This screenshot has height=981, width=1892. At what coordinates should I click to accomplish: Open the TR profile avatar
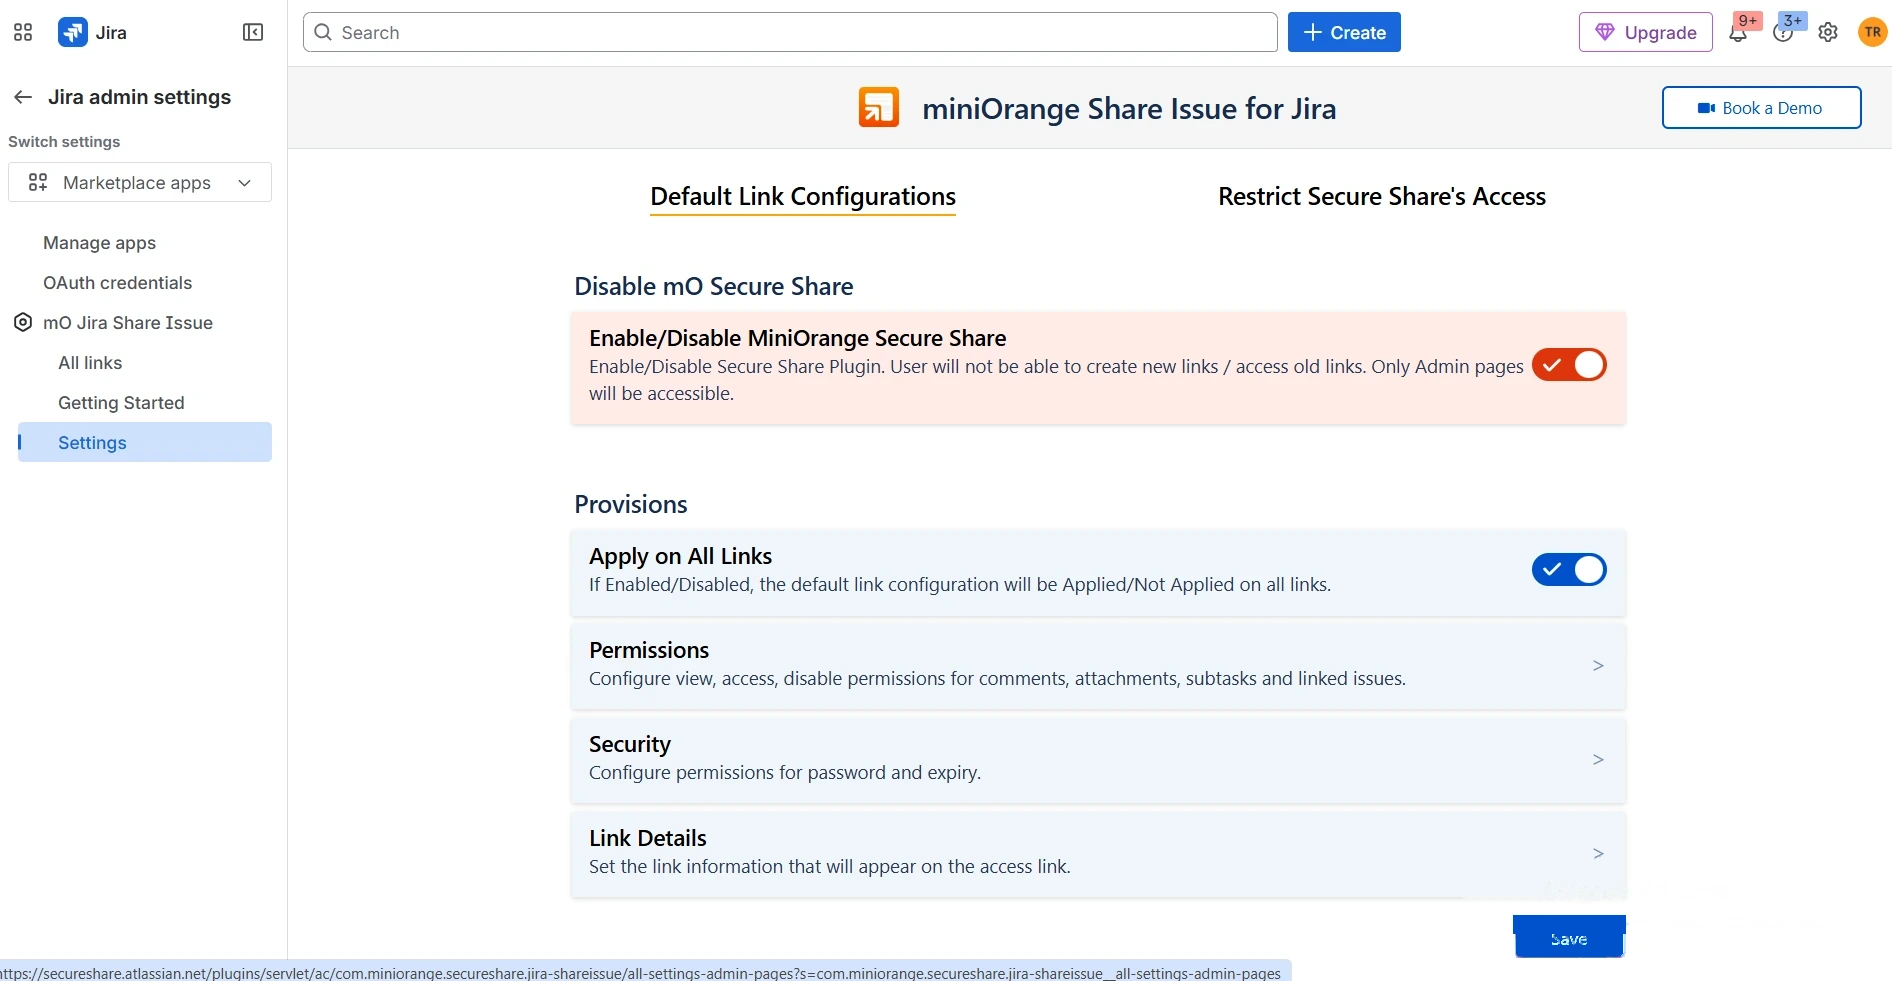coord(1872,32)
